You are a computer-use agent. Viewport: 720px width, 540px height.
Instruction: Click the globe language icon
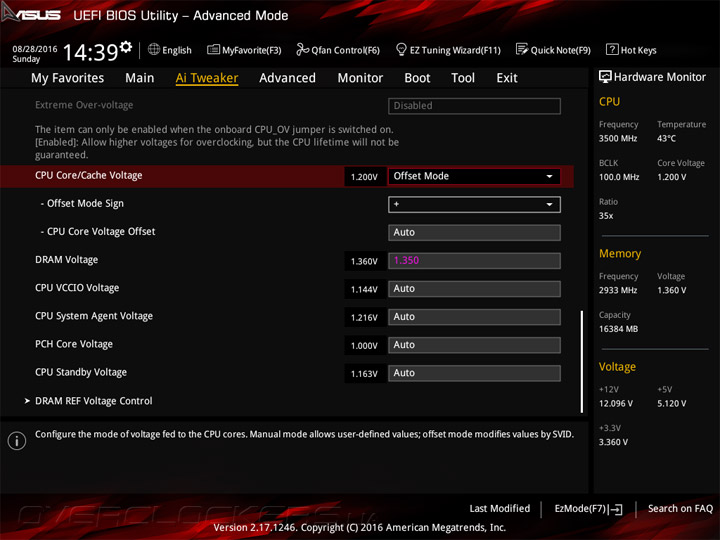coord(154,49)
